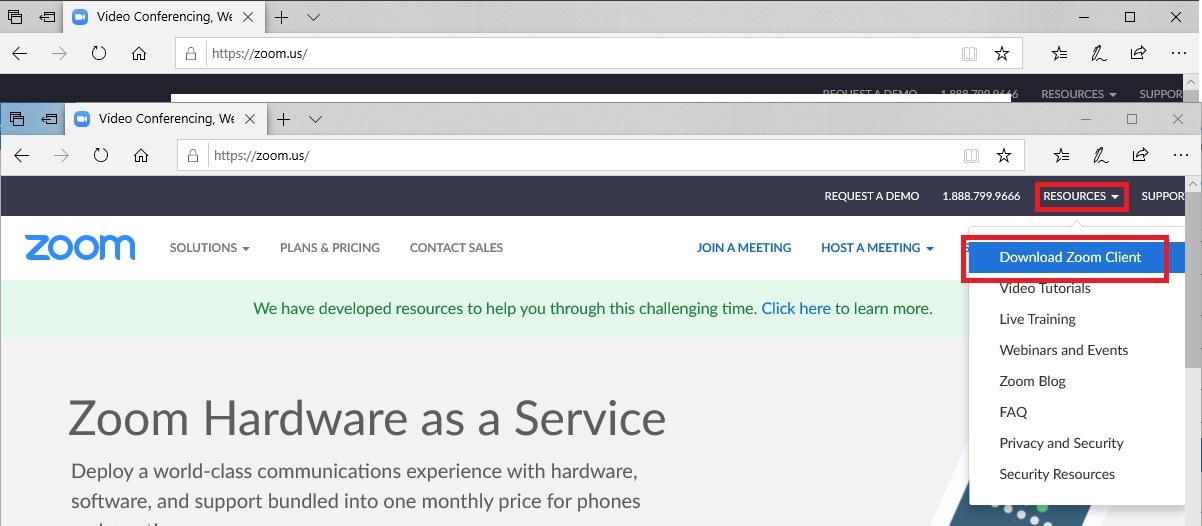Close Video Conferencing tab in front window
This screenshot has height=526, width=1202.
coord(250,119)
